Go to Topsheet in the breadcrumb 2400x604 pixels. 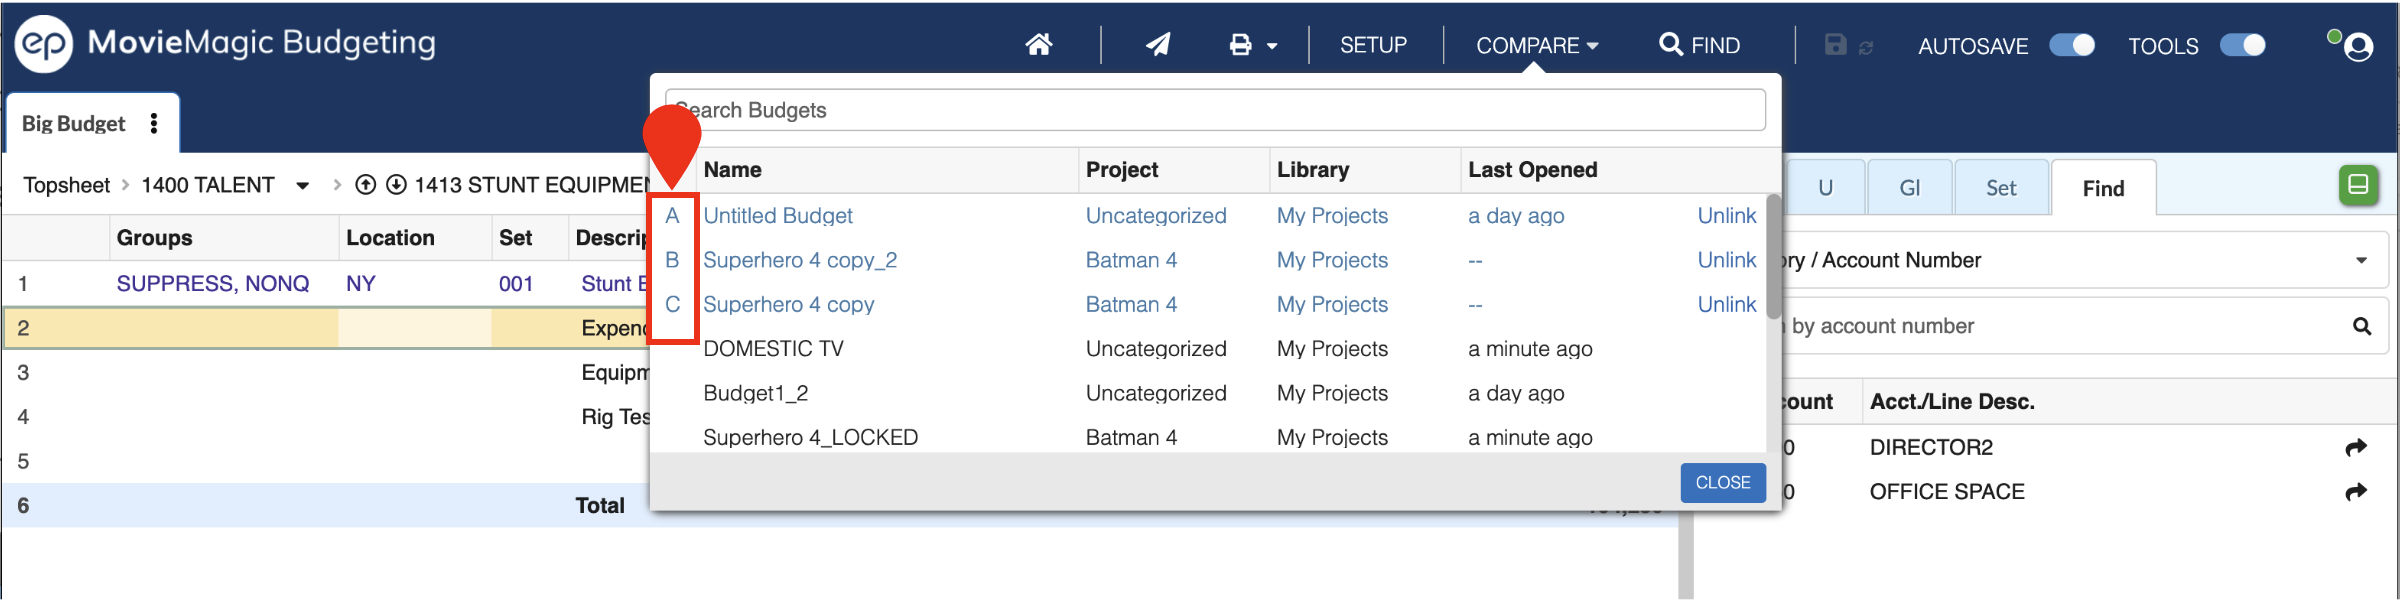pyautogui.click(x=66, y=185)
